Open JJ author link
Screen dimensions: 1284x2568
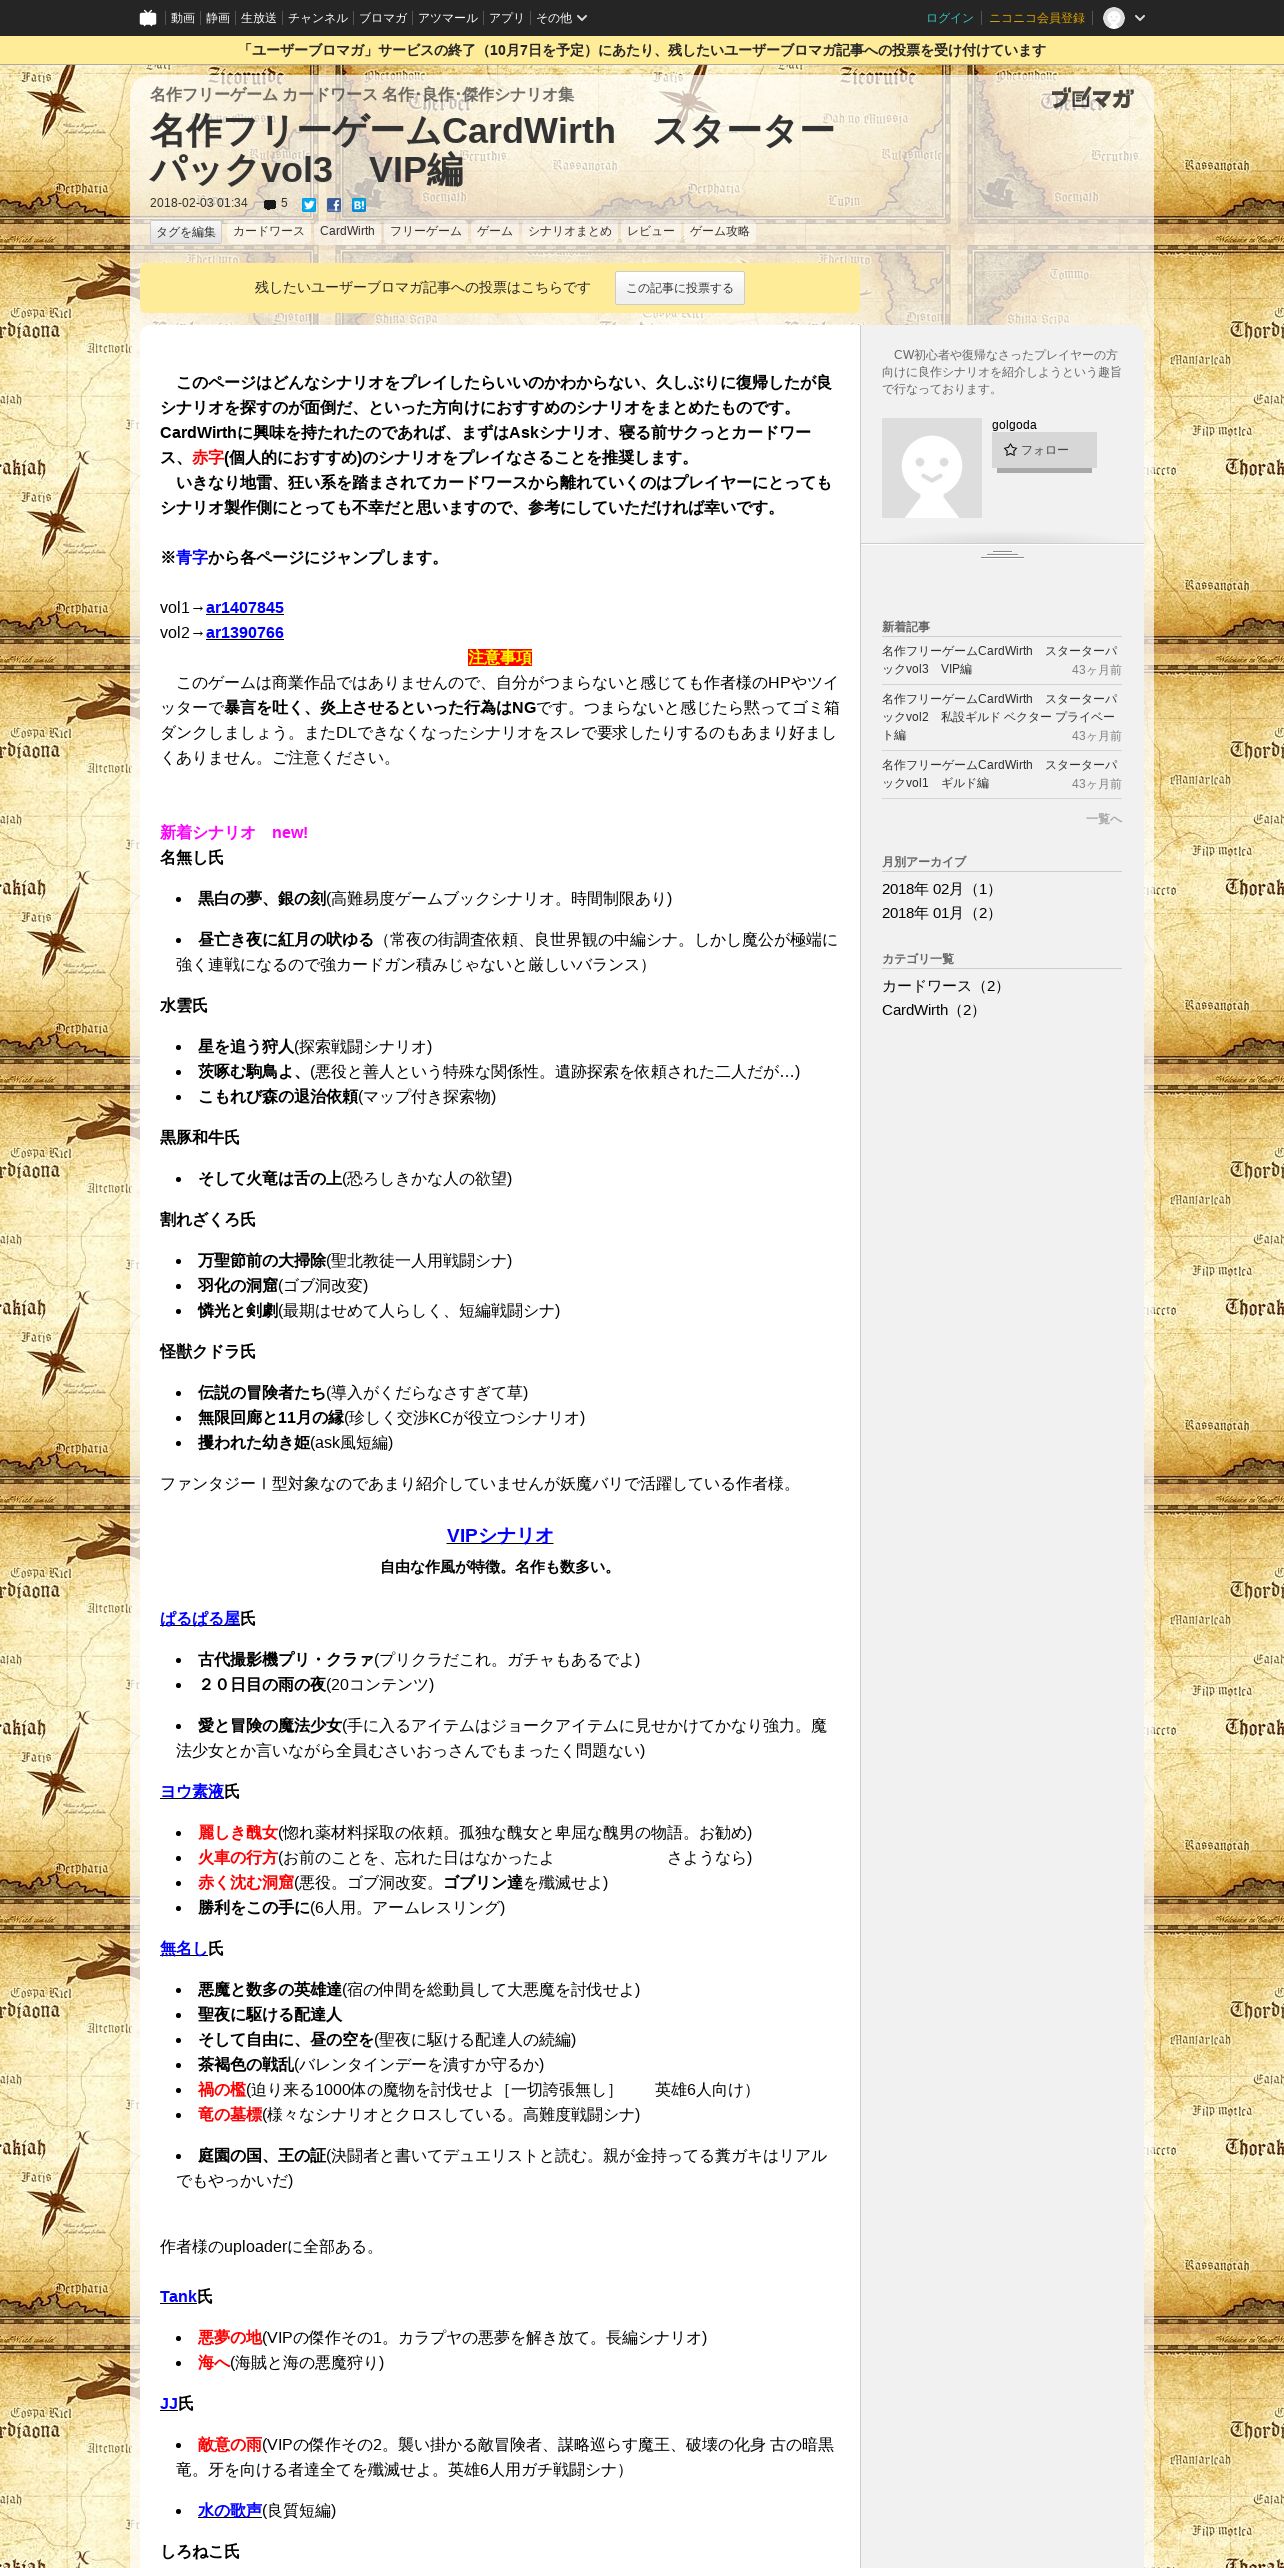click(169, 2403)
